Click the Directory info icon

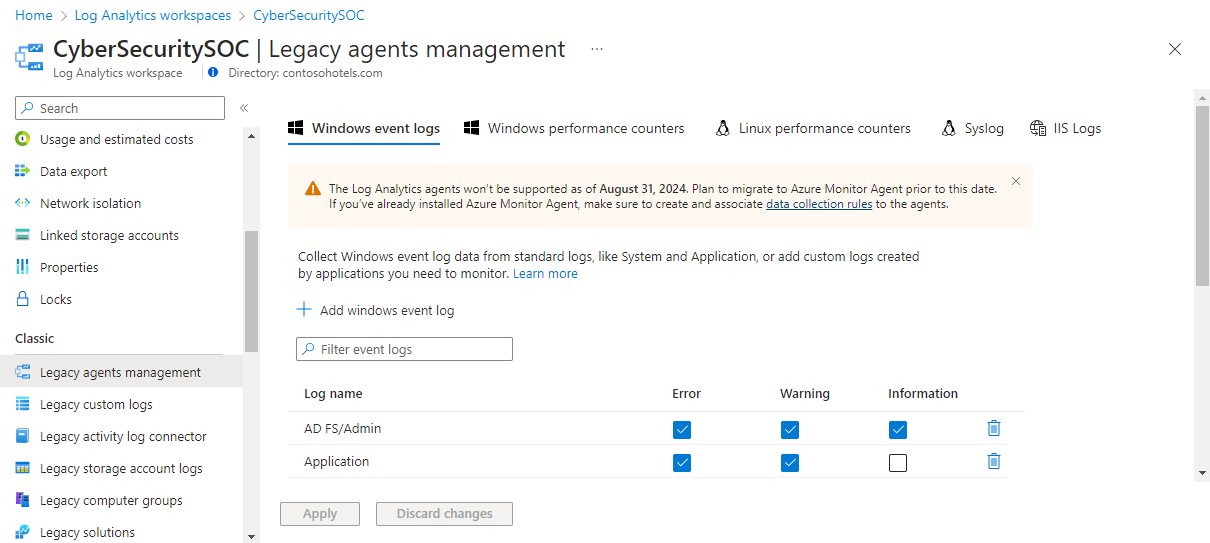point(212,73)
